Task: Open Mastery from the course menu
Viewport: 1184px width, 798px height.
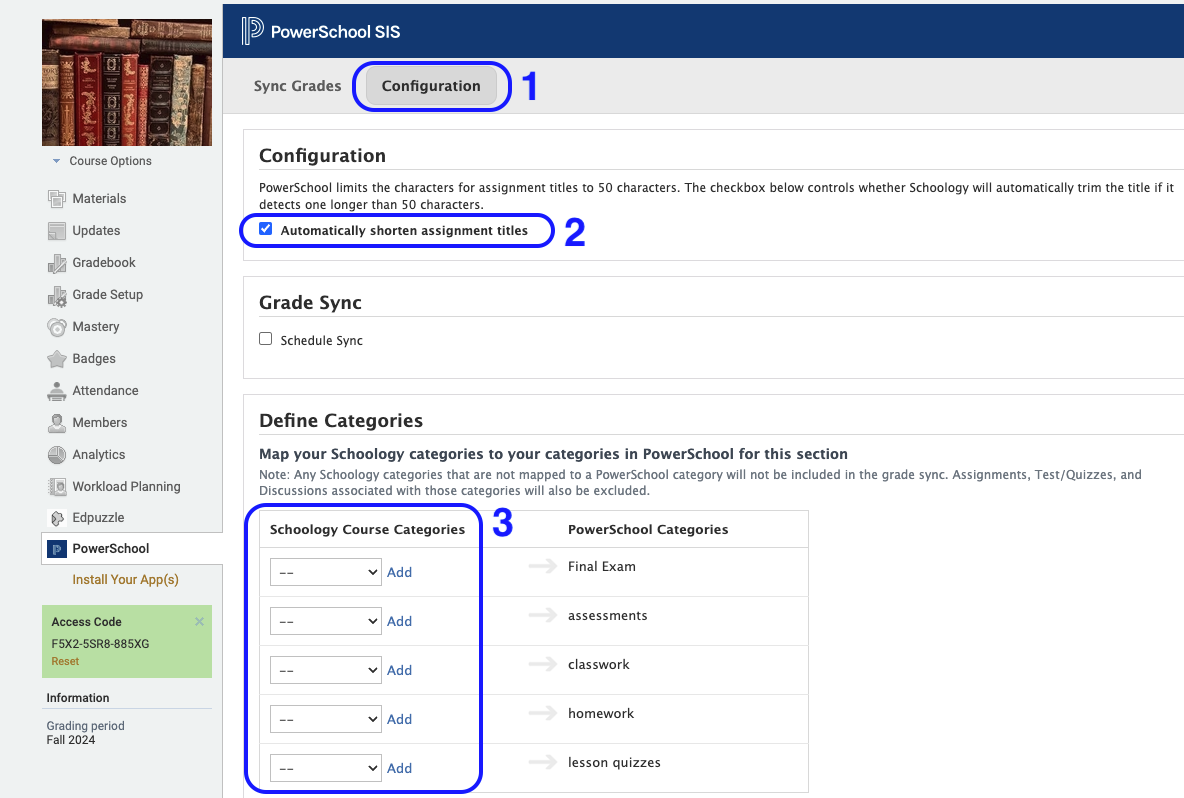Action: tap(96, 327)
